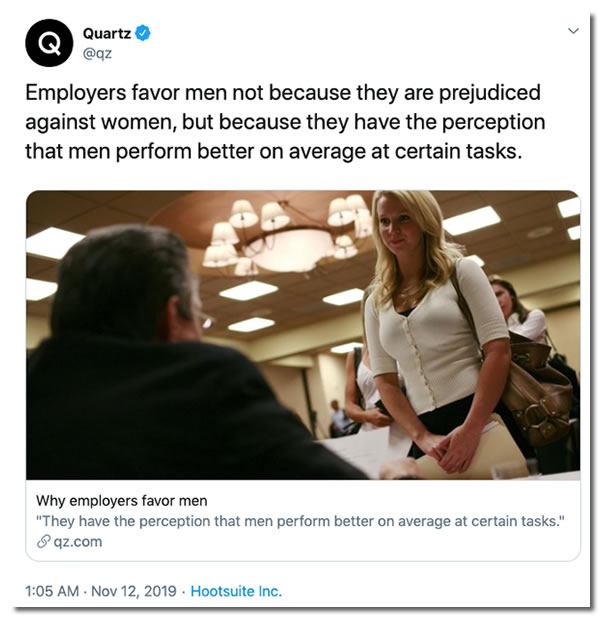Visit the @qz handle
The width and height of the screenshot is (600, 618).
[97, 53]
